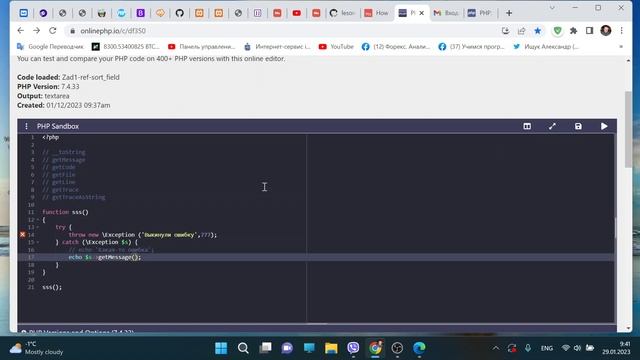640x360 pixels.
Task: Open the Chrome profile avatar
Action: pyautogui.click(x=606, y=30)
